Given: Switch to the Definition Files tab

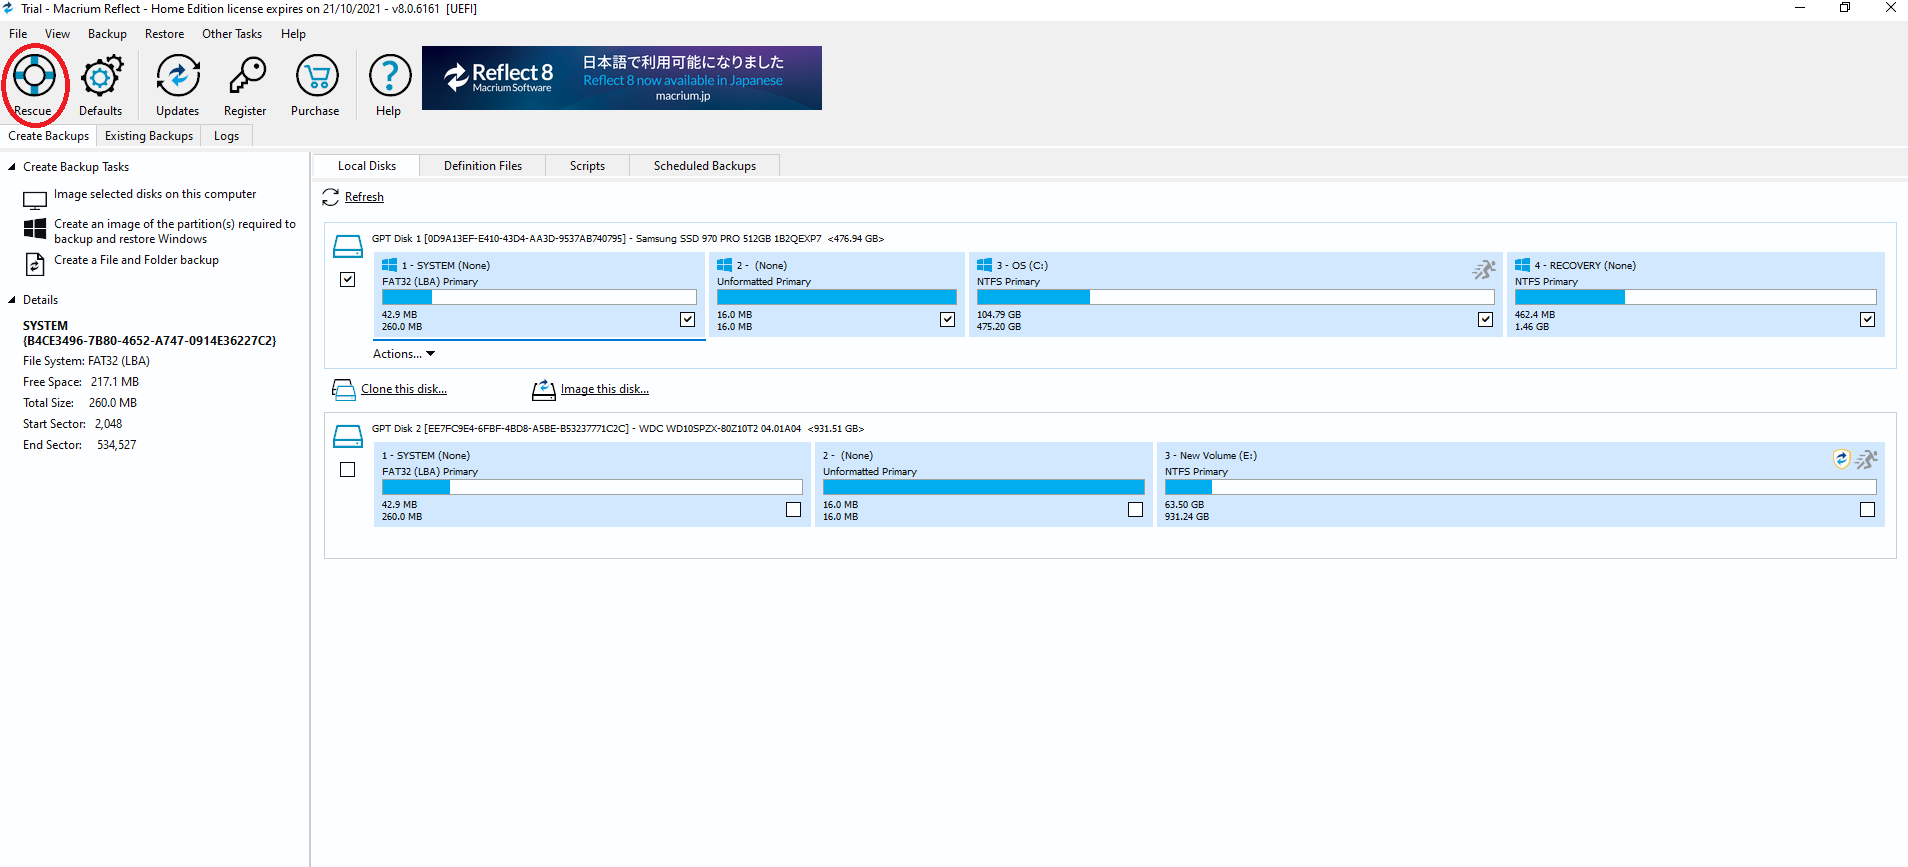Looking at the screenshot, I should [483, 166].
